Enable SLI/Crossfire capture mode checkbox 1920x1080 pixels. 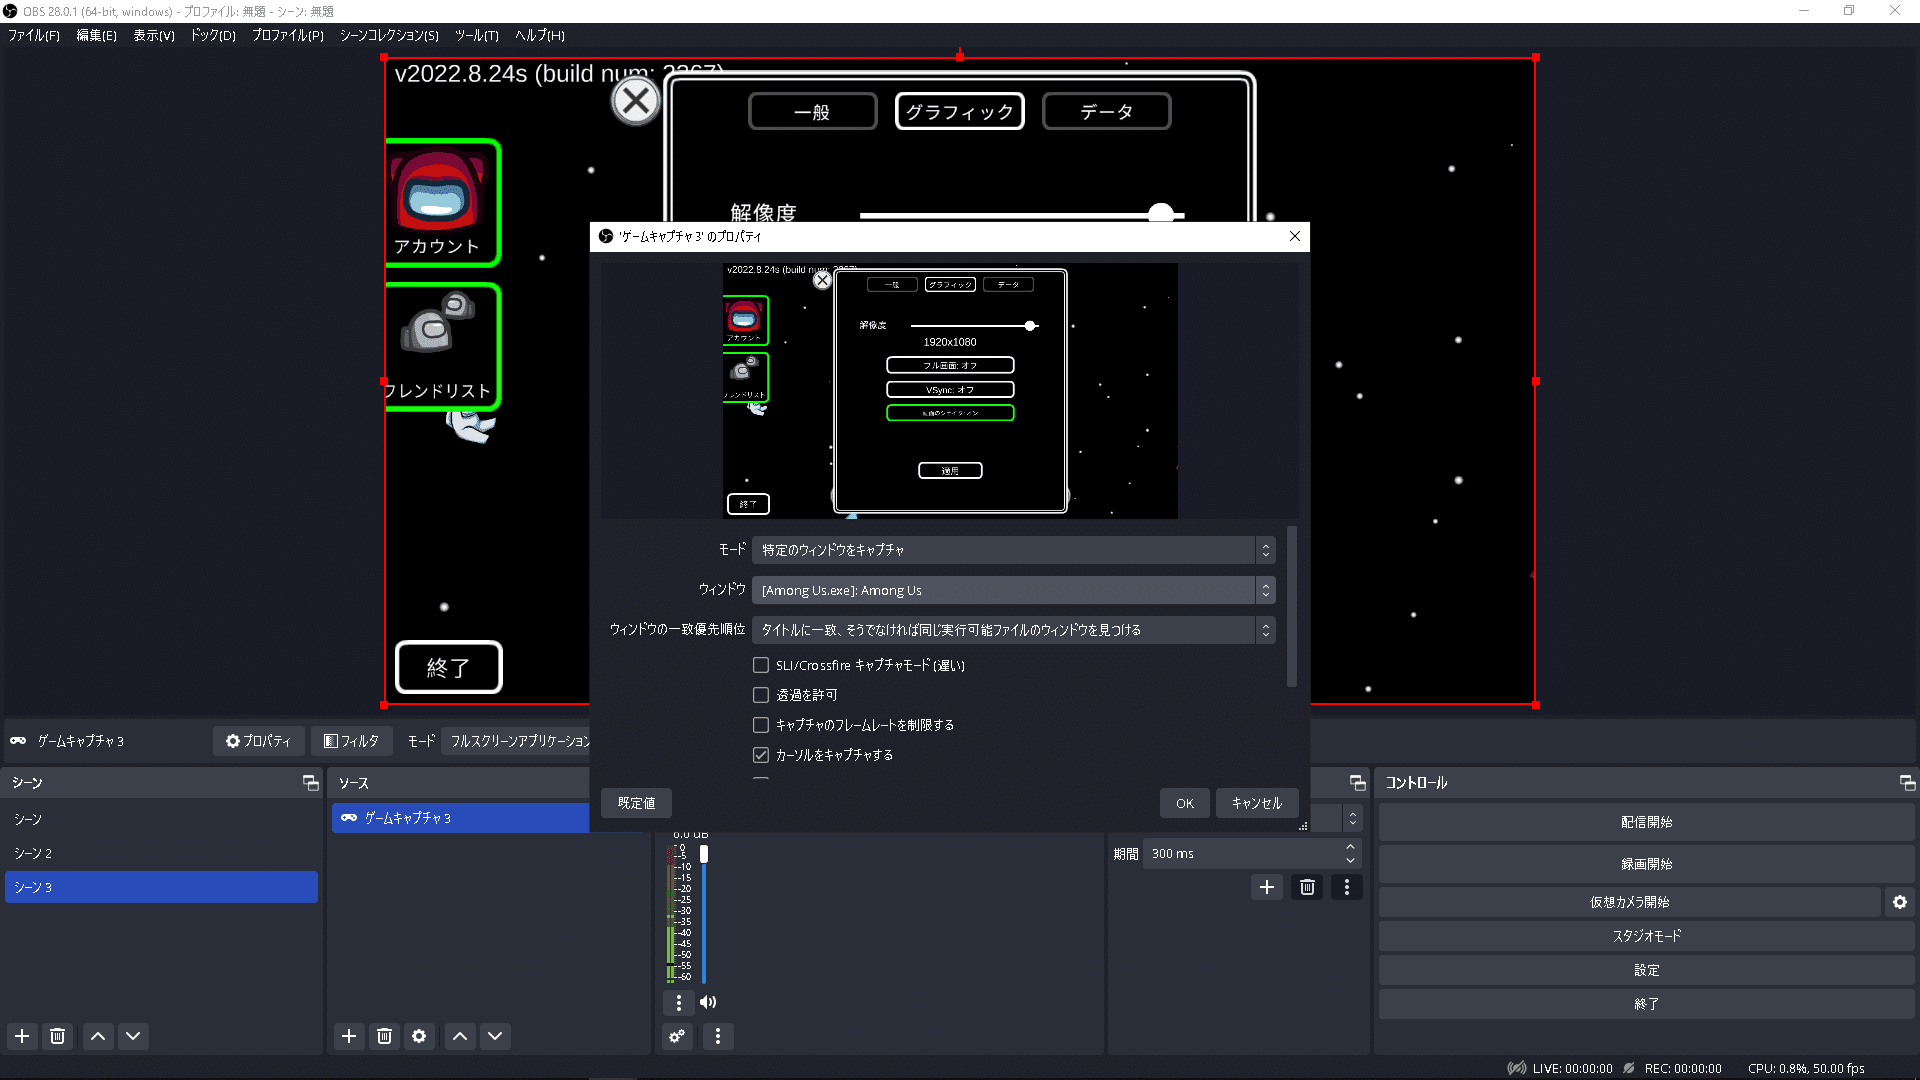pos(761,665)
